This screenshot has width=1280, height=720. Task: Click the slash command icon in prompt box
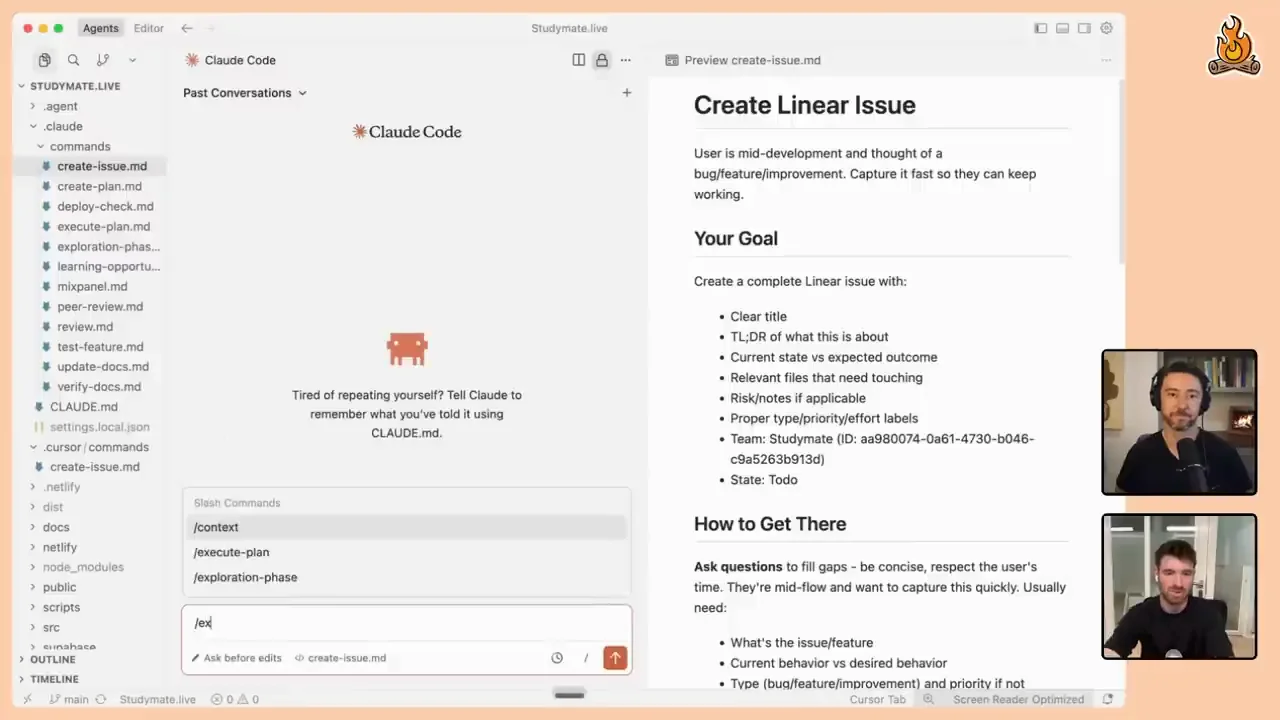point(586,658)
